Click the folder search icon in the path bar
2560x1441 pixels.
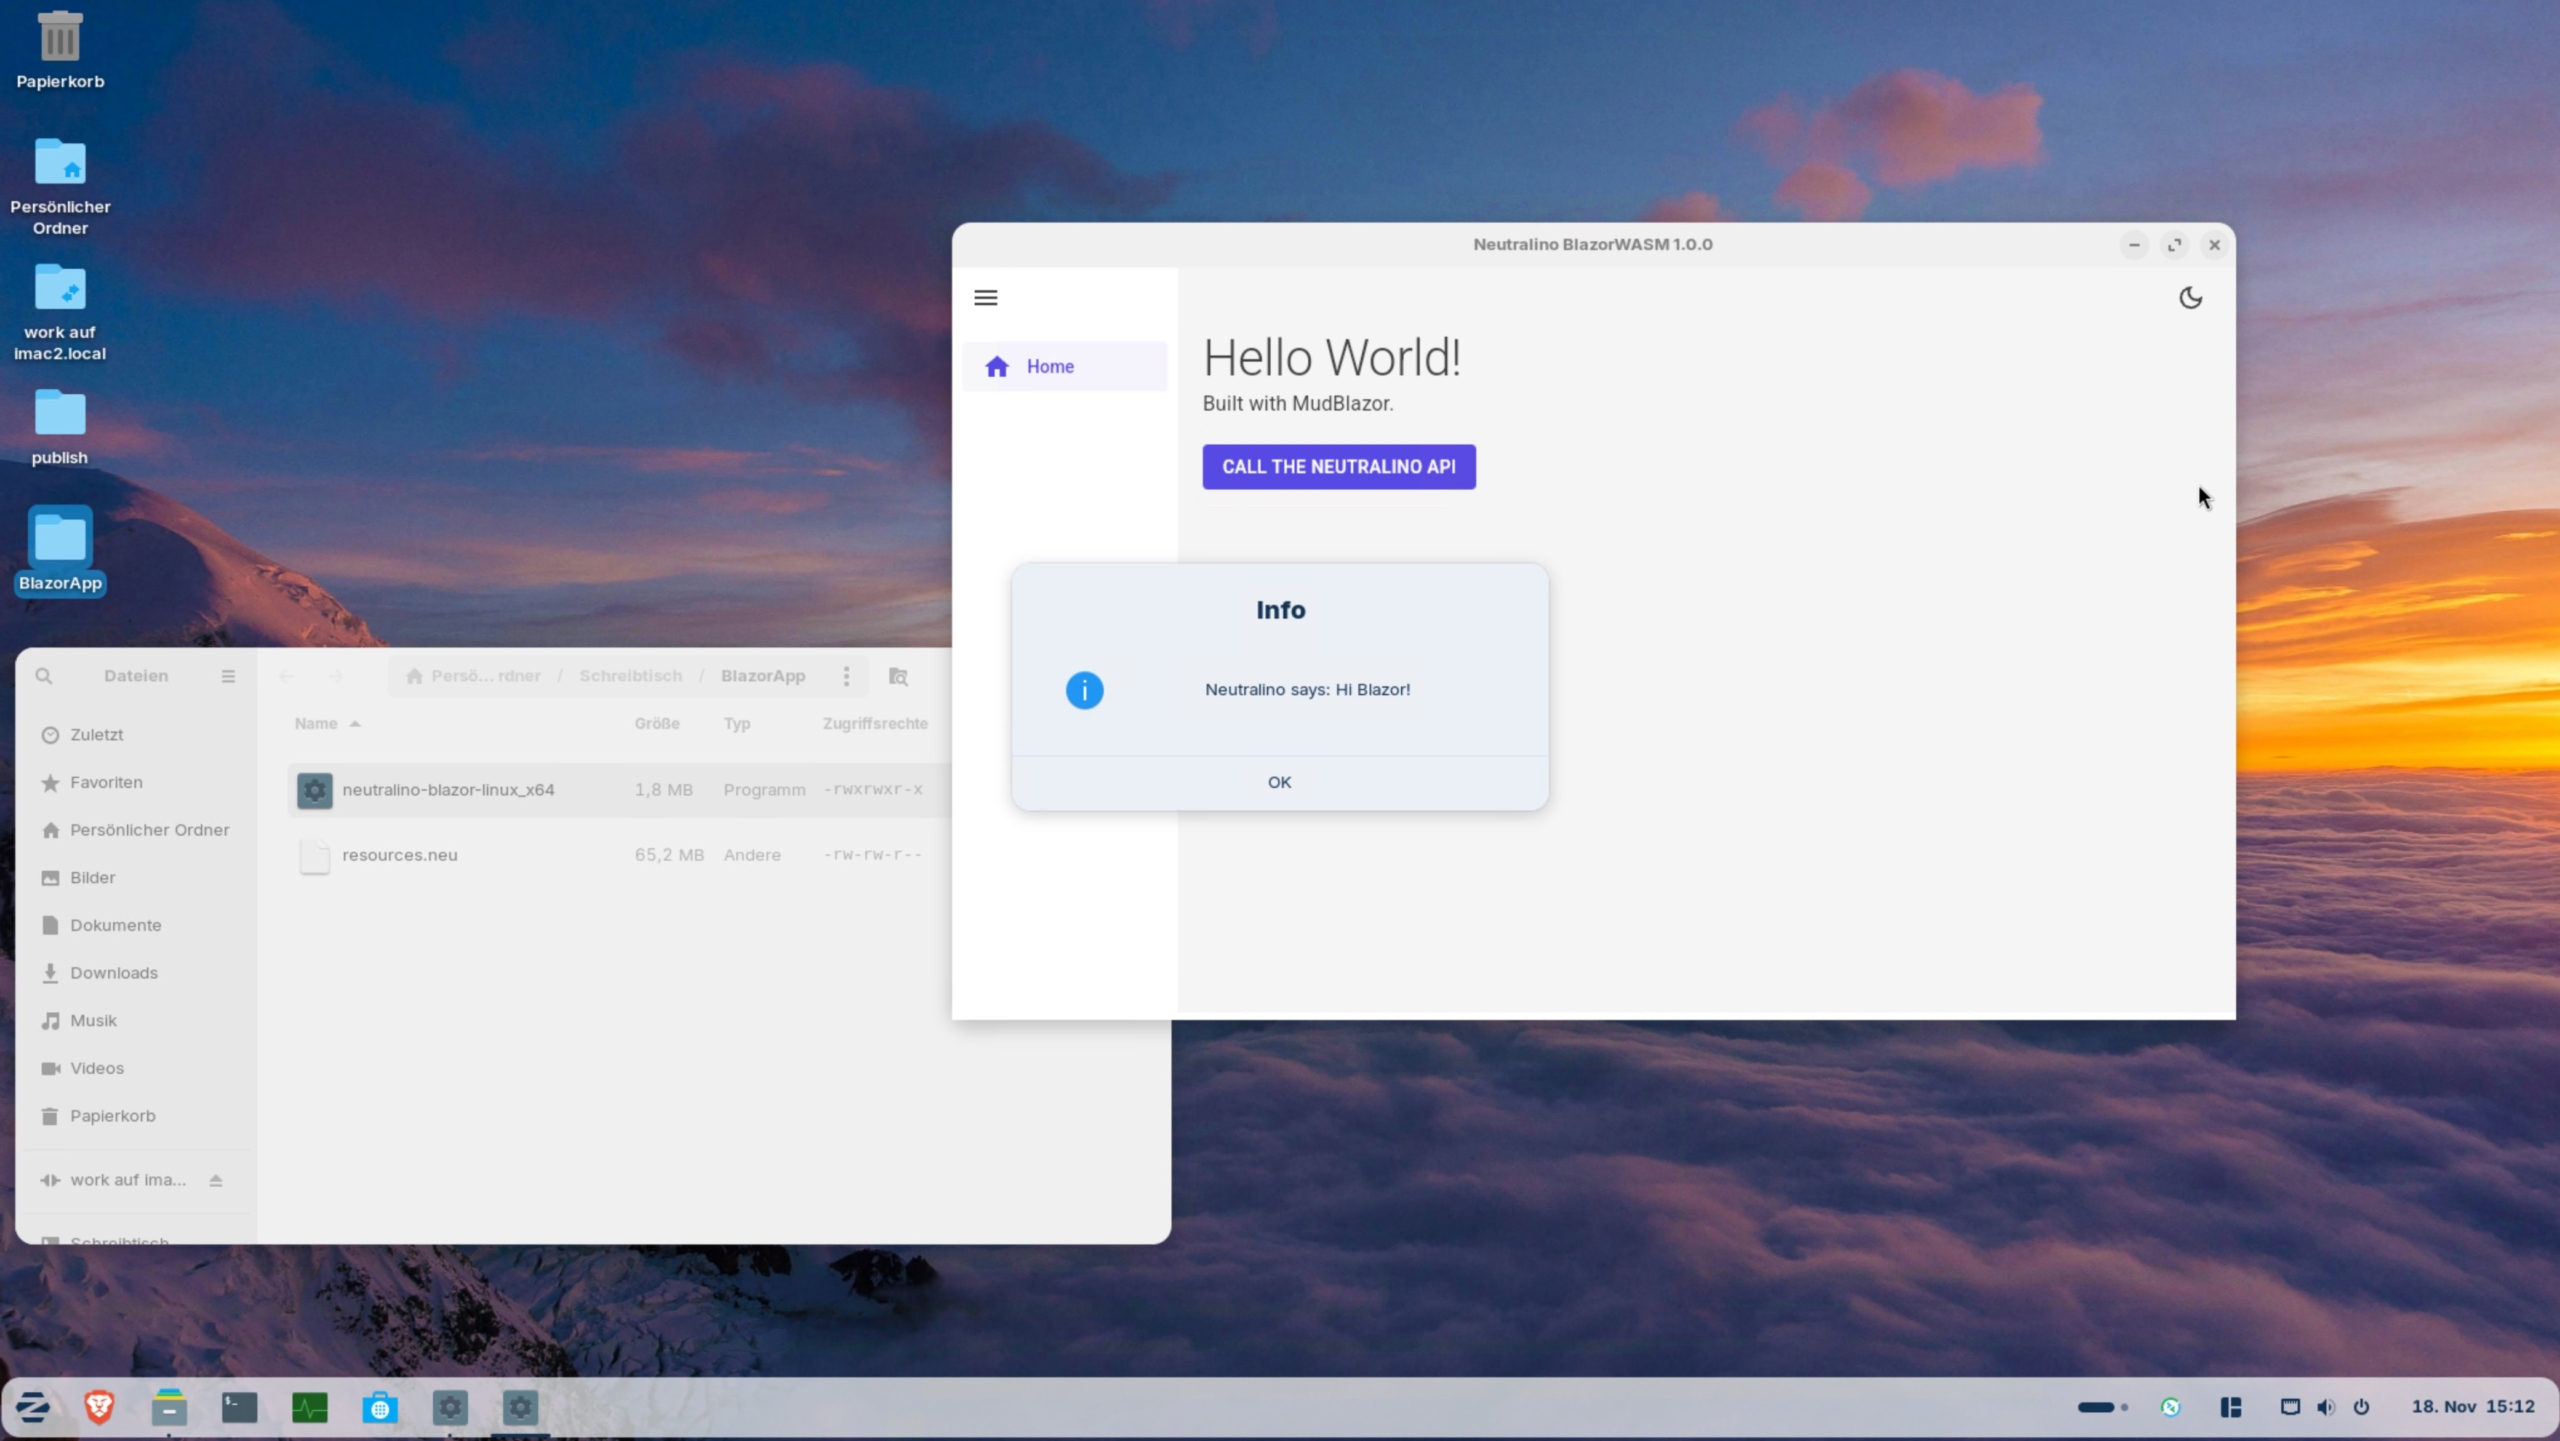(897, 676)
